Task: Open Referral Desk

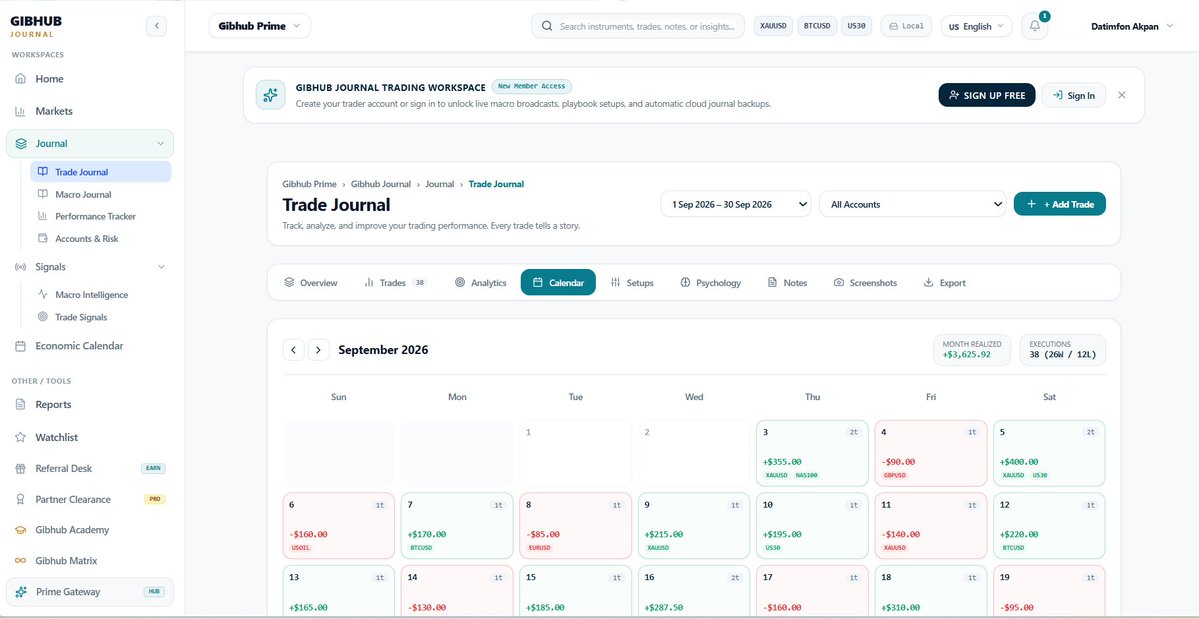Action: tap(90, 468)
